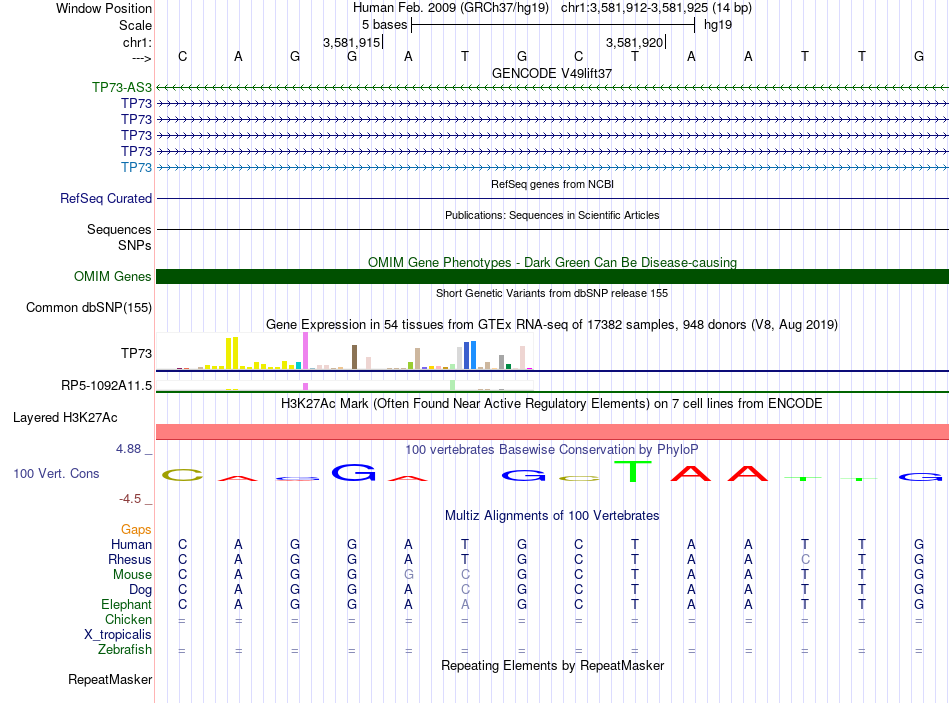Click '100 vertebrates Basewise Conservation by PhyloP' title
Screen dimensions: 950x703
(552, 450)
